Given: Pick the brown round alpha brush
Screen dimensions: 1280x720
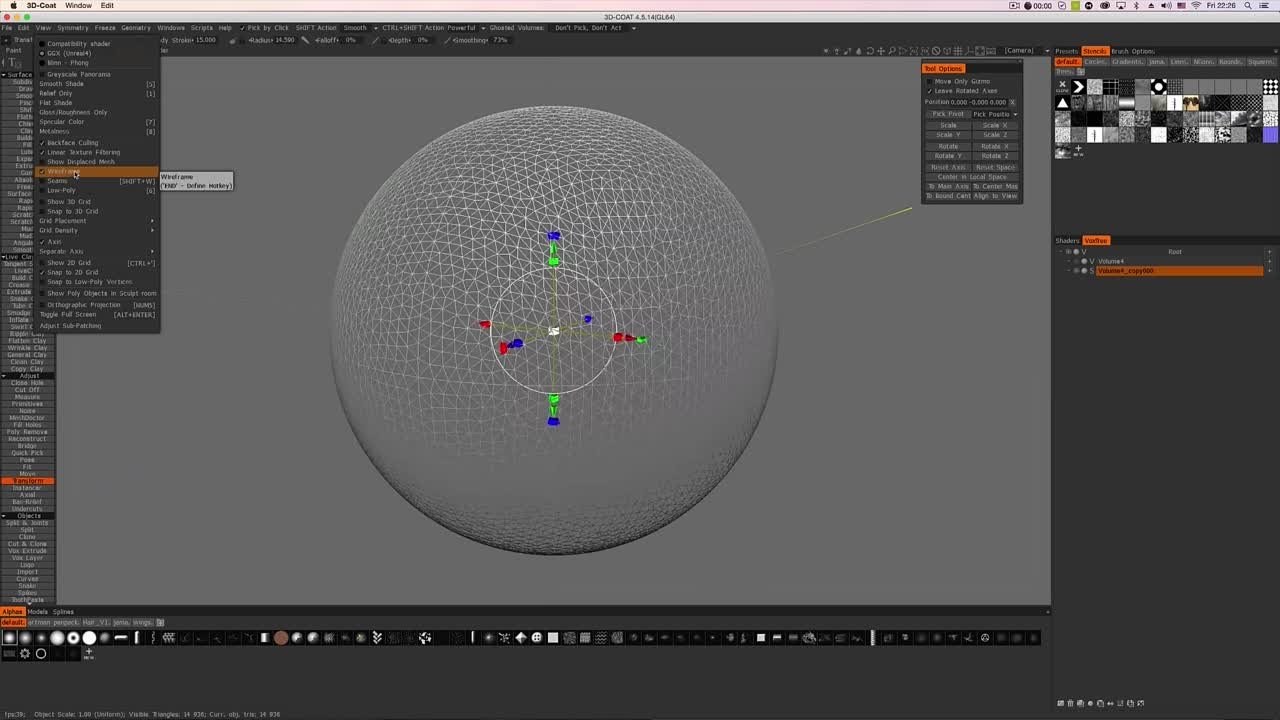Looking at the screenshot, I should point(281,638).
